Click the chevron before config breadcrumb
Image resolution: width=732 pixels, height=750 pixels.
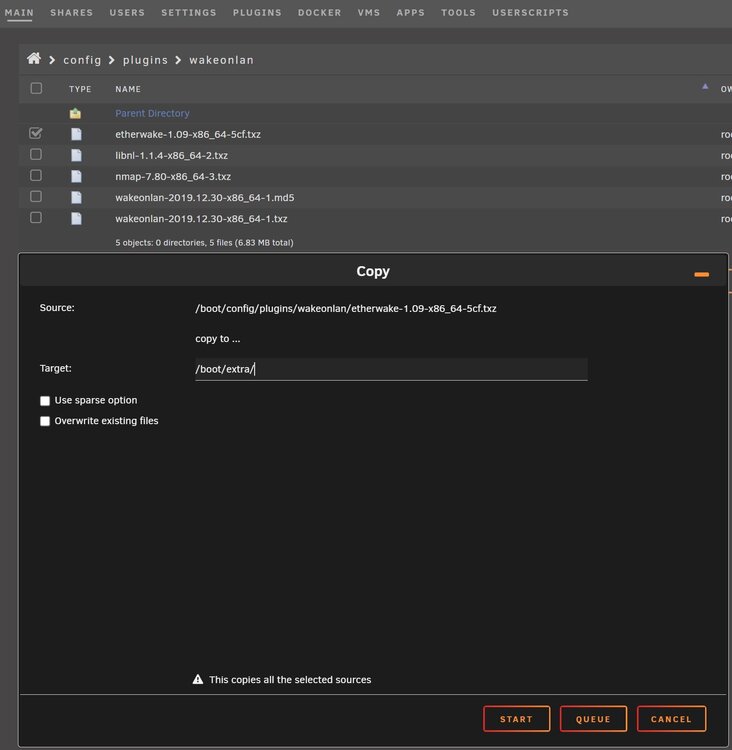pos(52,60)
